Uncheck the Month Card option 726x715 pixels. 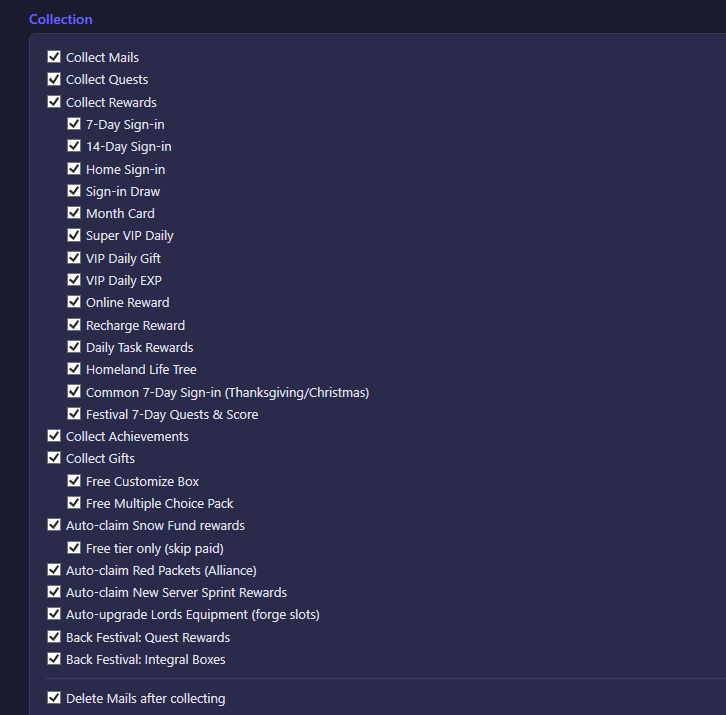pyautogui.click(x=74, y=213)
